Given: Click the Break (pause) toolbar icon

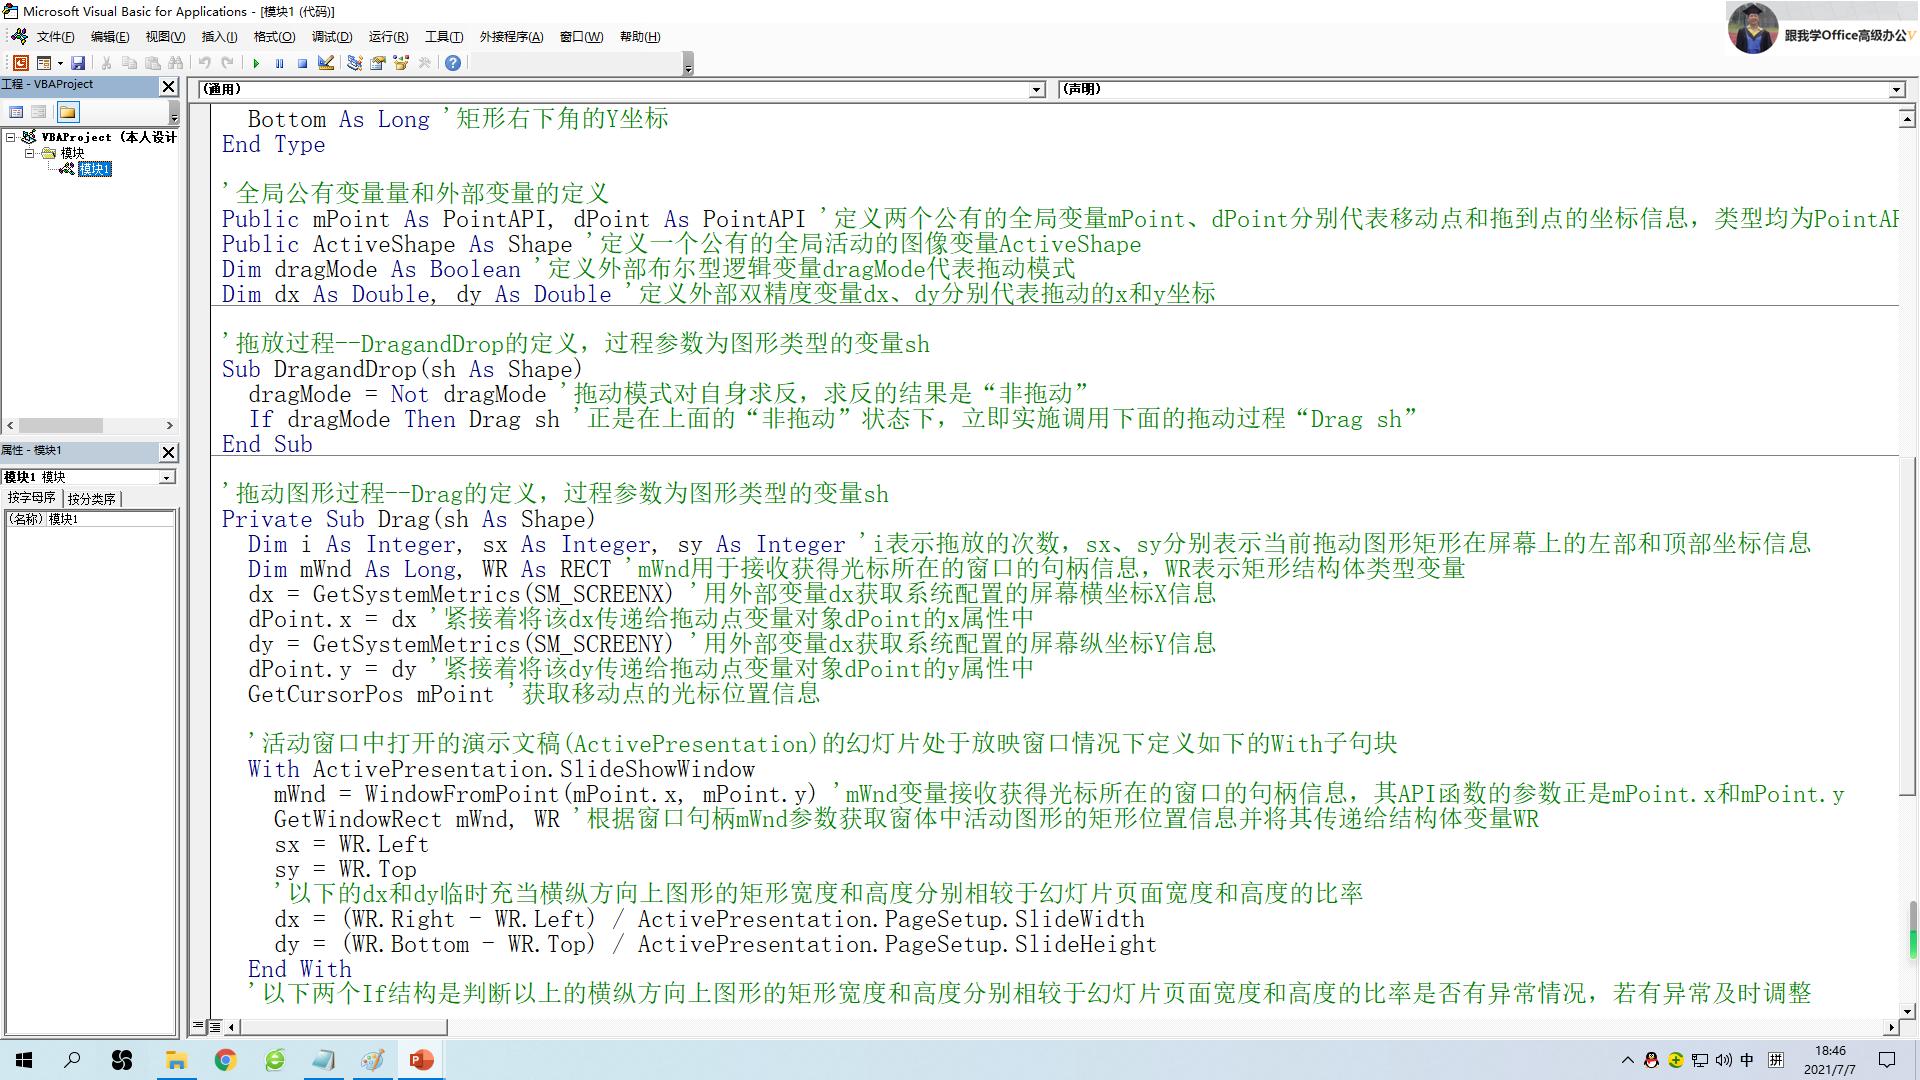Looking at the screenshot, I should (x=279, y=63).
